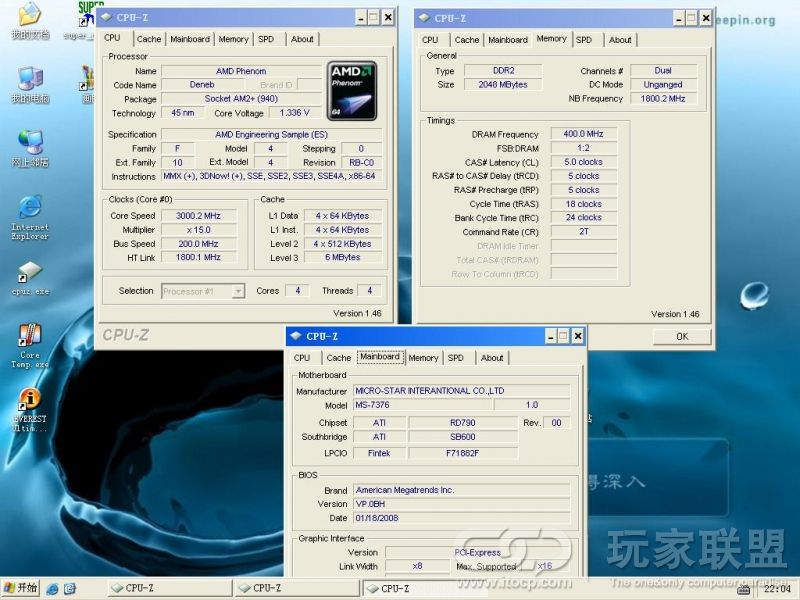
Task: Launch the Internet Explorer desktop shortcut
Action: pyautogui.click(x=30, y=217)
